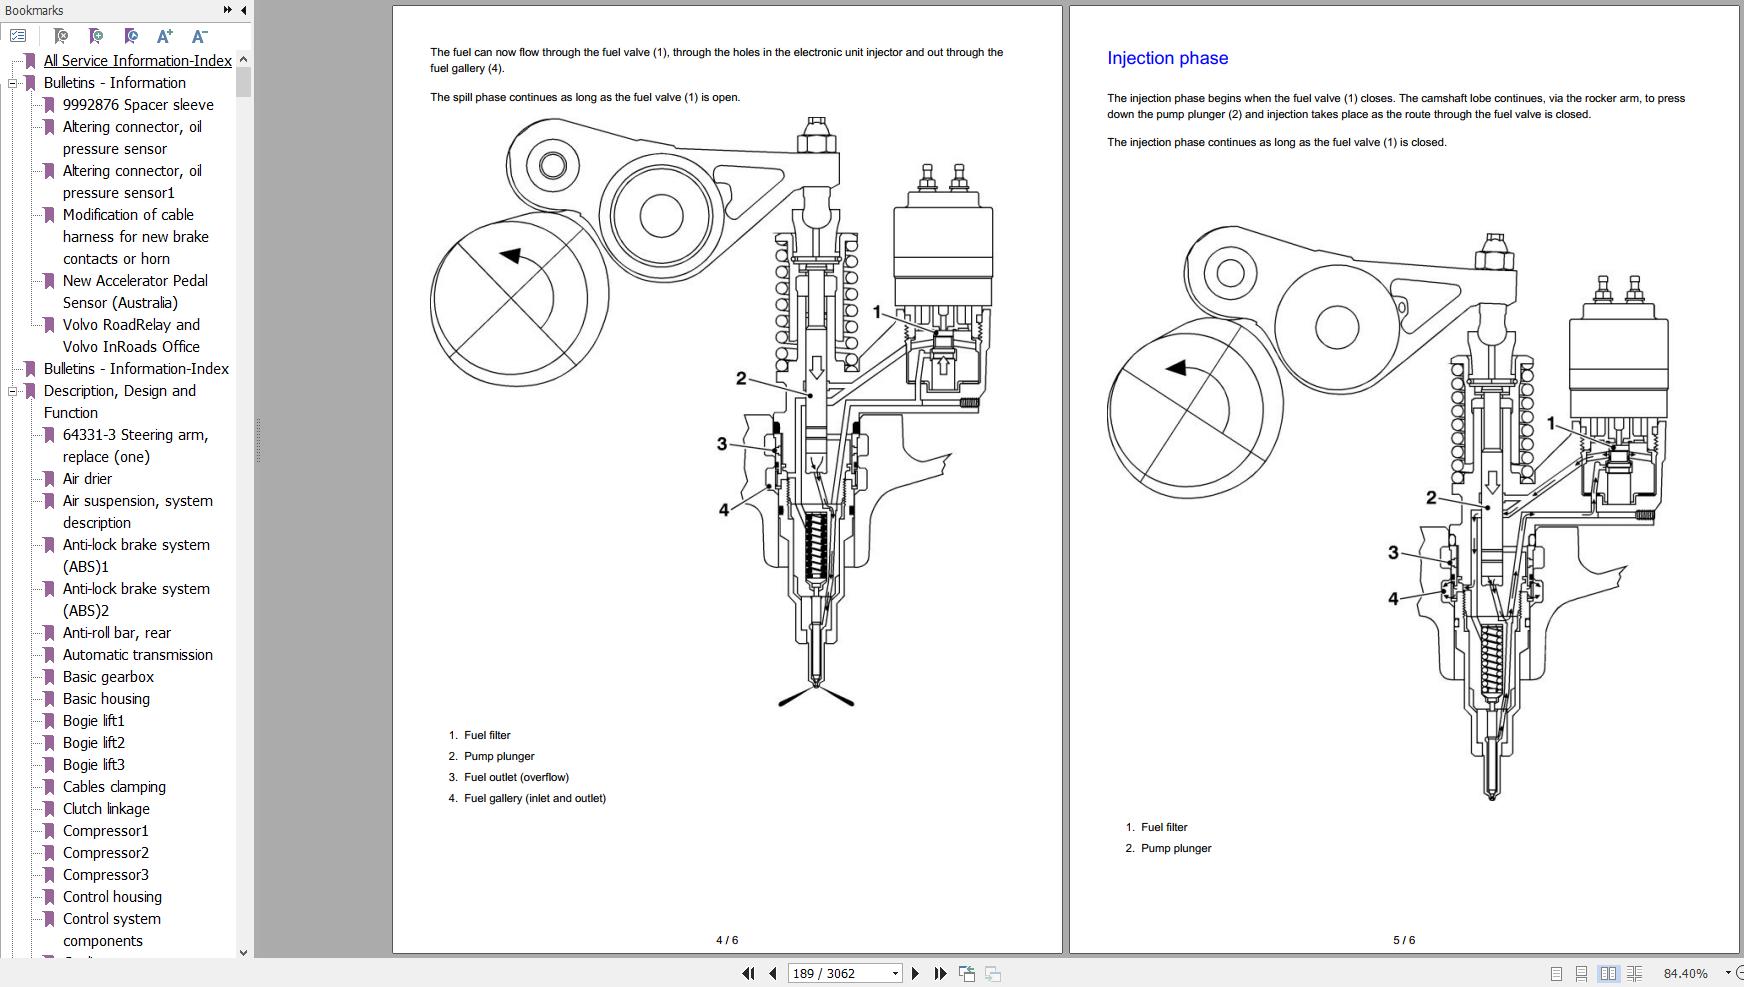Switch to continuous scrolling page layout

pyautogui.click(x=1581, y=972)
